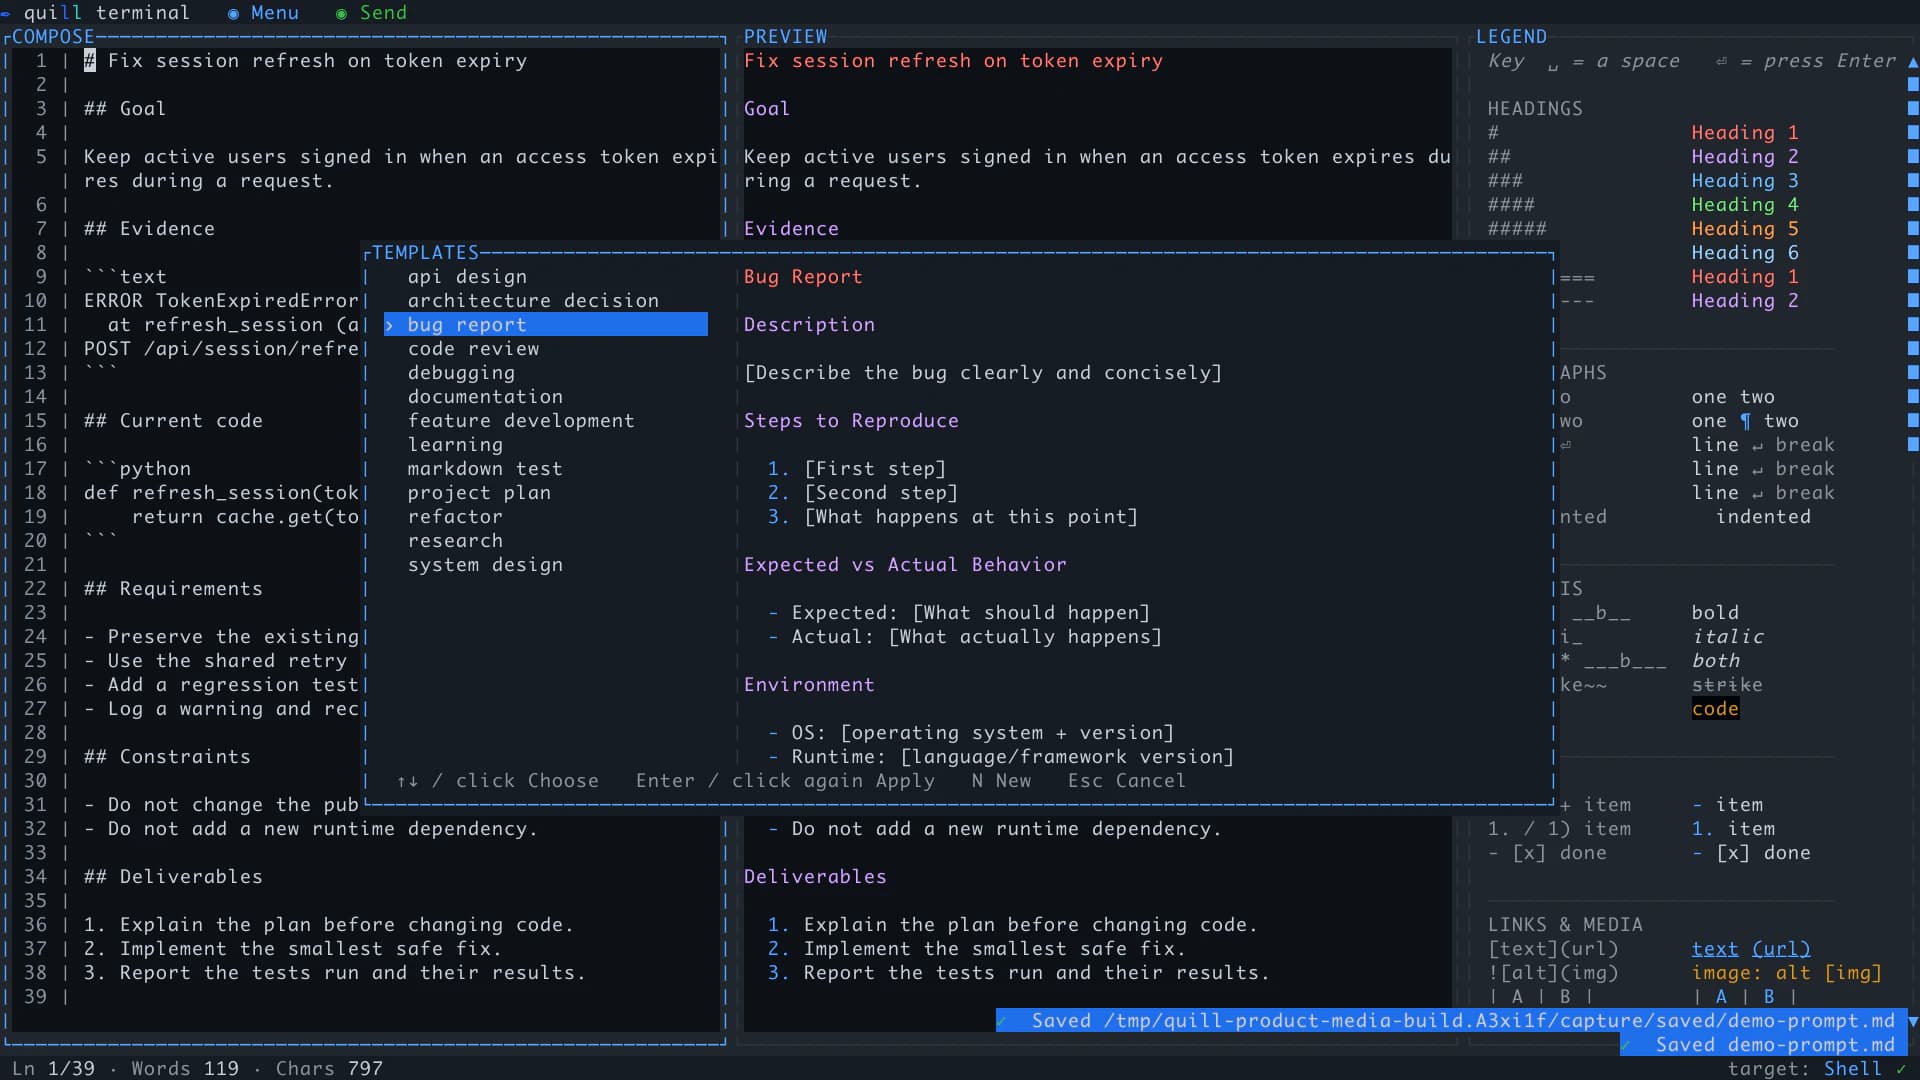Image resolution: width=1920 pixels, height=1080 pixels.
Task: Click the 'Ln 1/39' status entry
Action: click(53, 1069)
